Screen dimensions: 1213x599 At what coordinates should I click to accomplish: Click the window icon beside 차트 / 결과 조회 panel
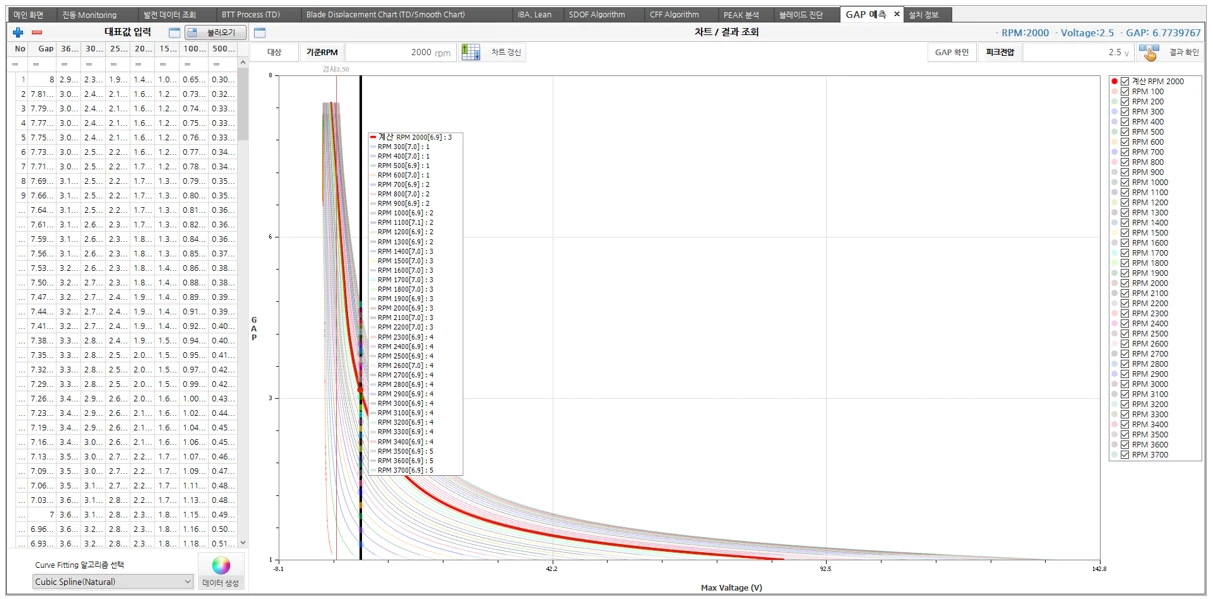coord(260,33)
